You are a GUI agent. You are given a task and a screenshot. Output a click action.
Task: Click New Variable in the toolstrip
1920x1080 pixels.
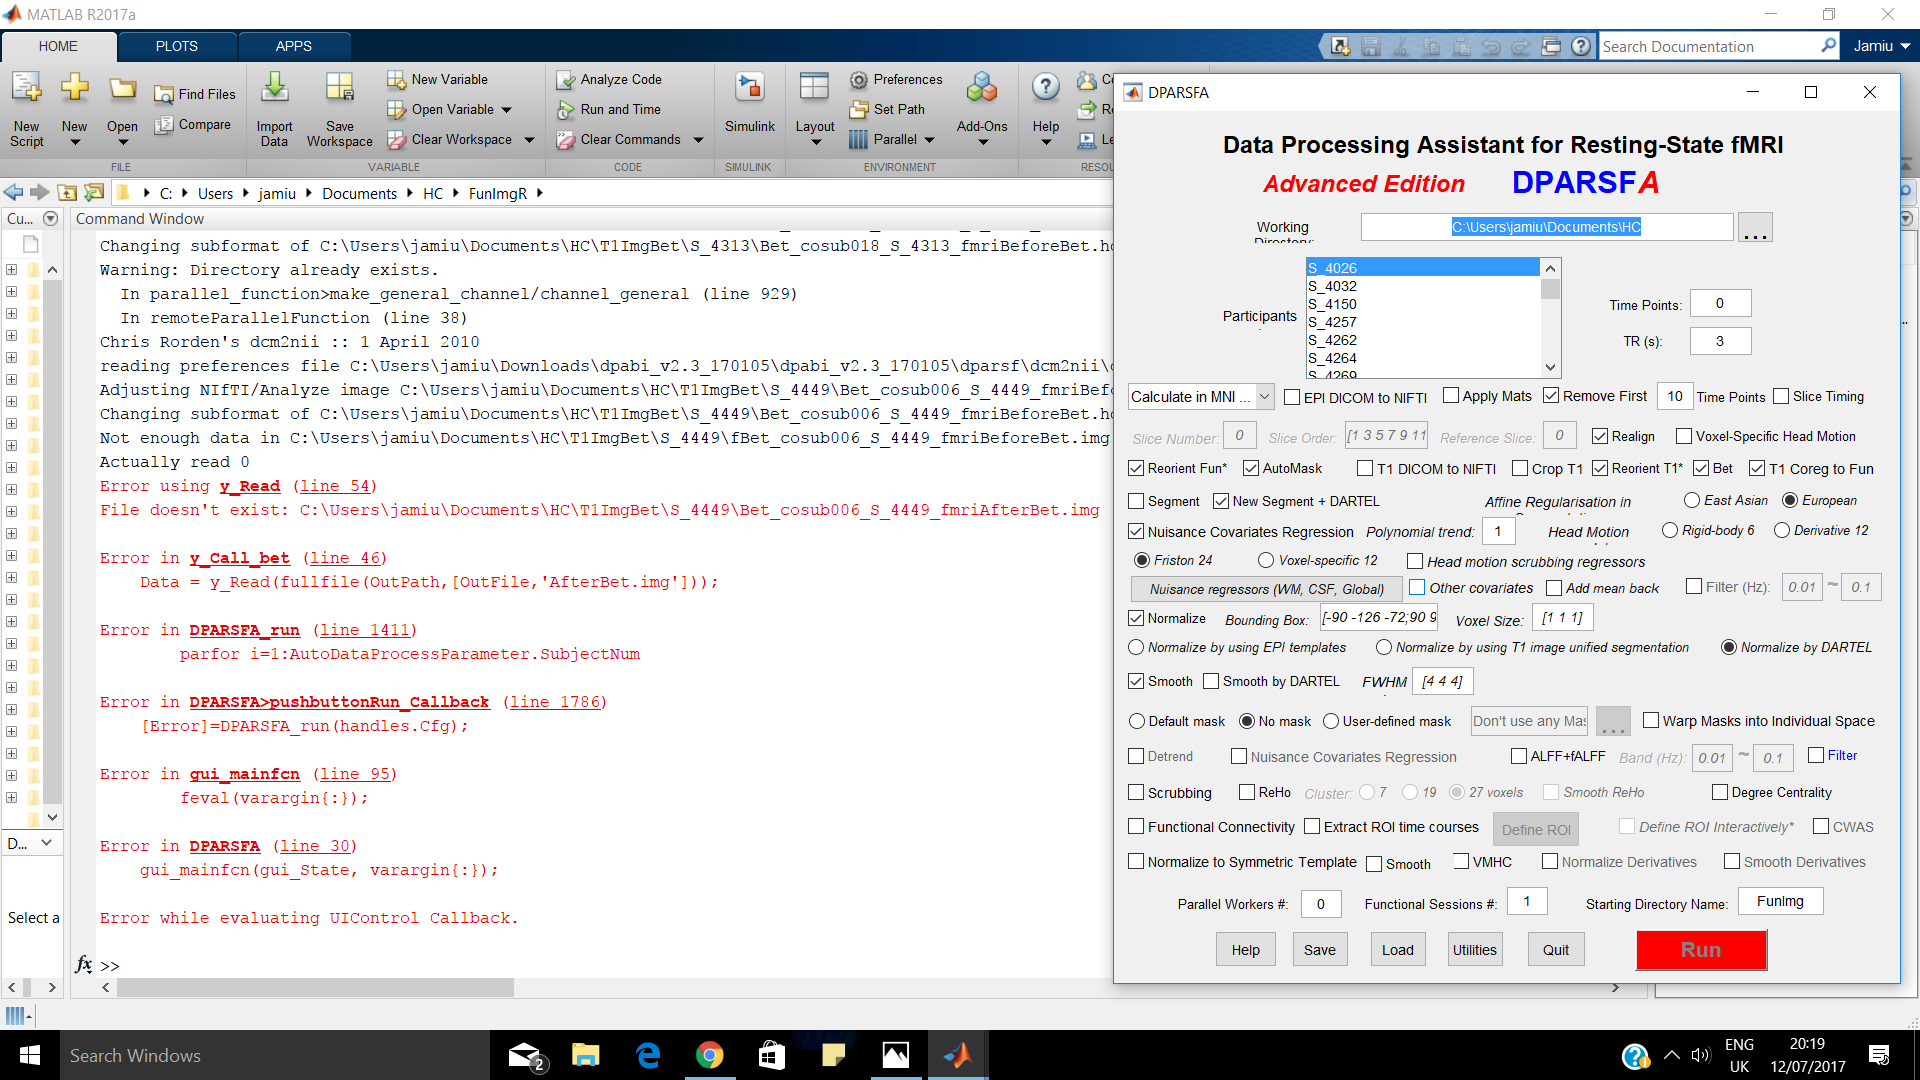pyautogui.click(x=438, y=79)
